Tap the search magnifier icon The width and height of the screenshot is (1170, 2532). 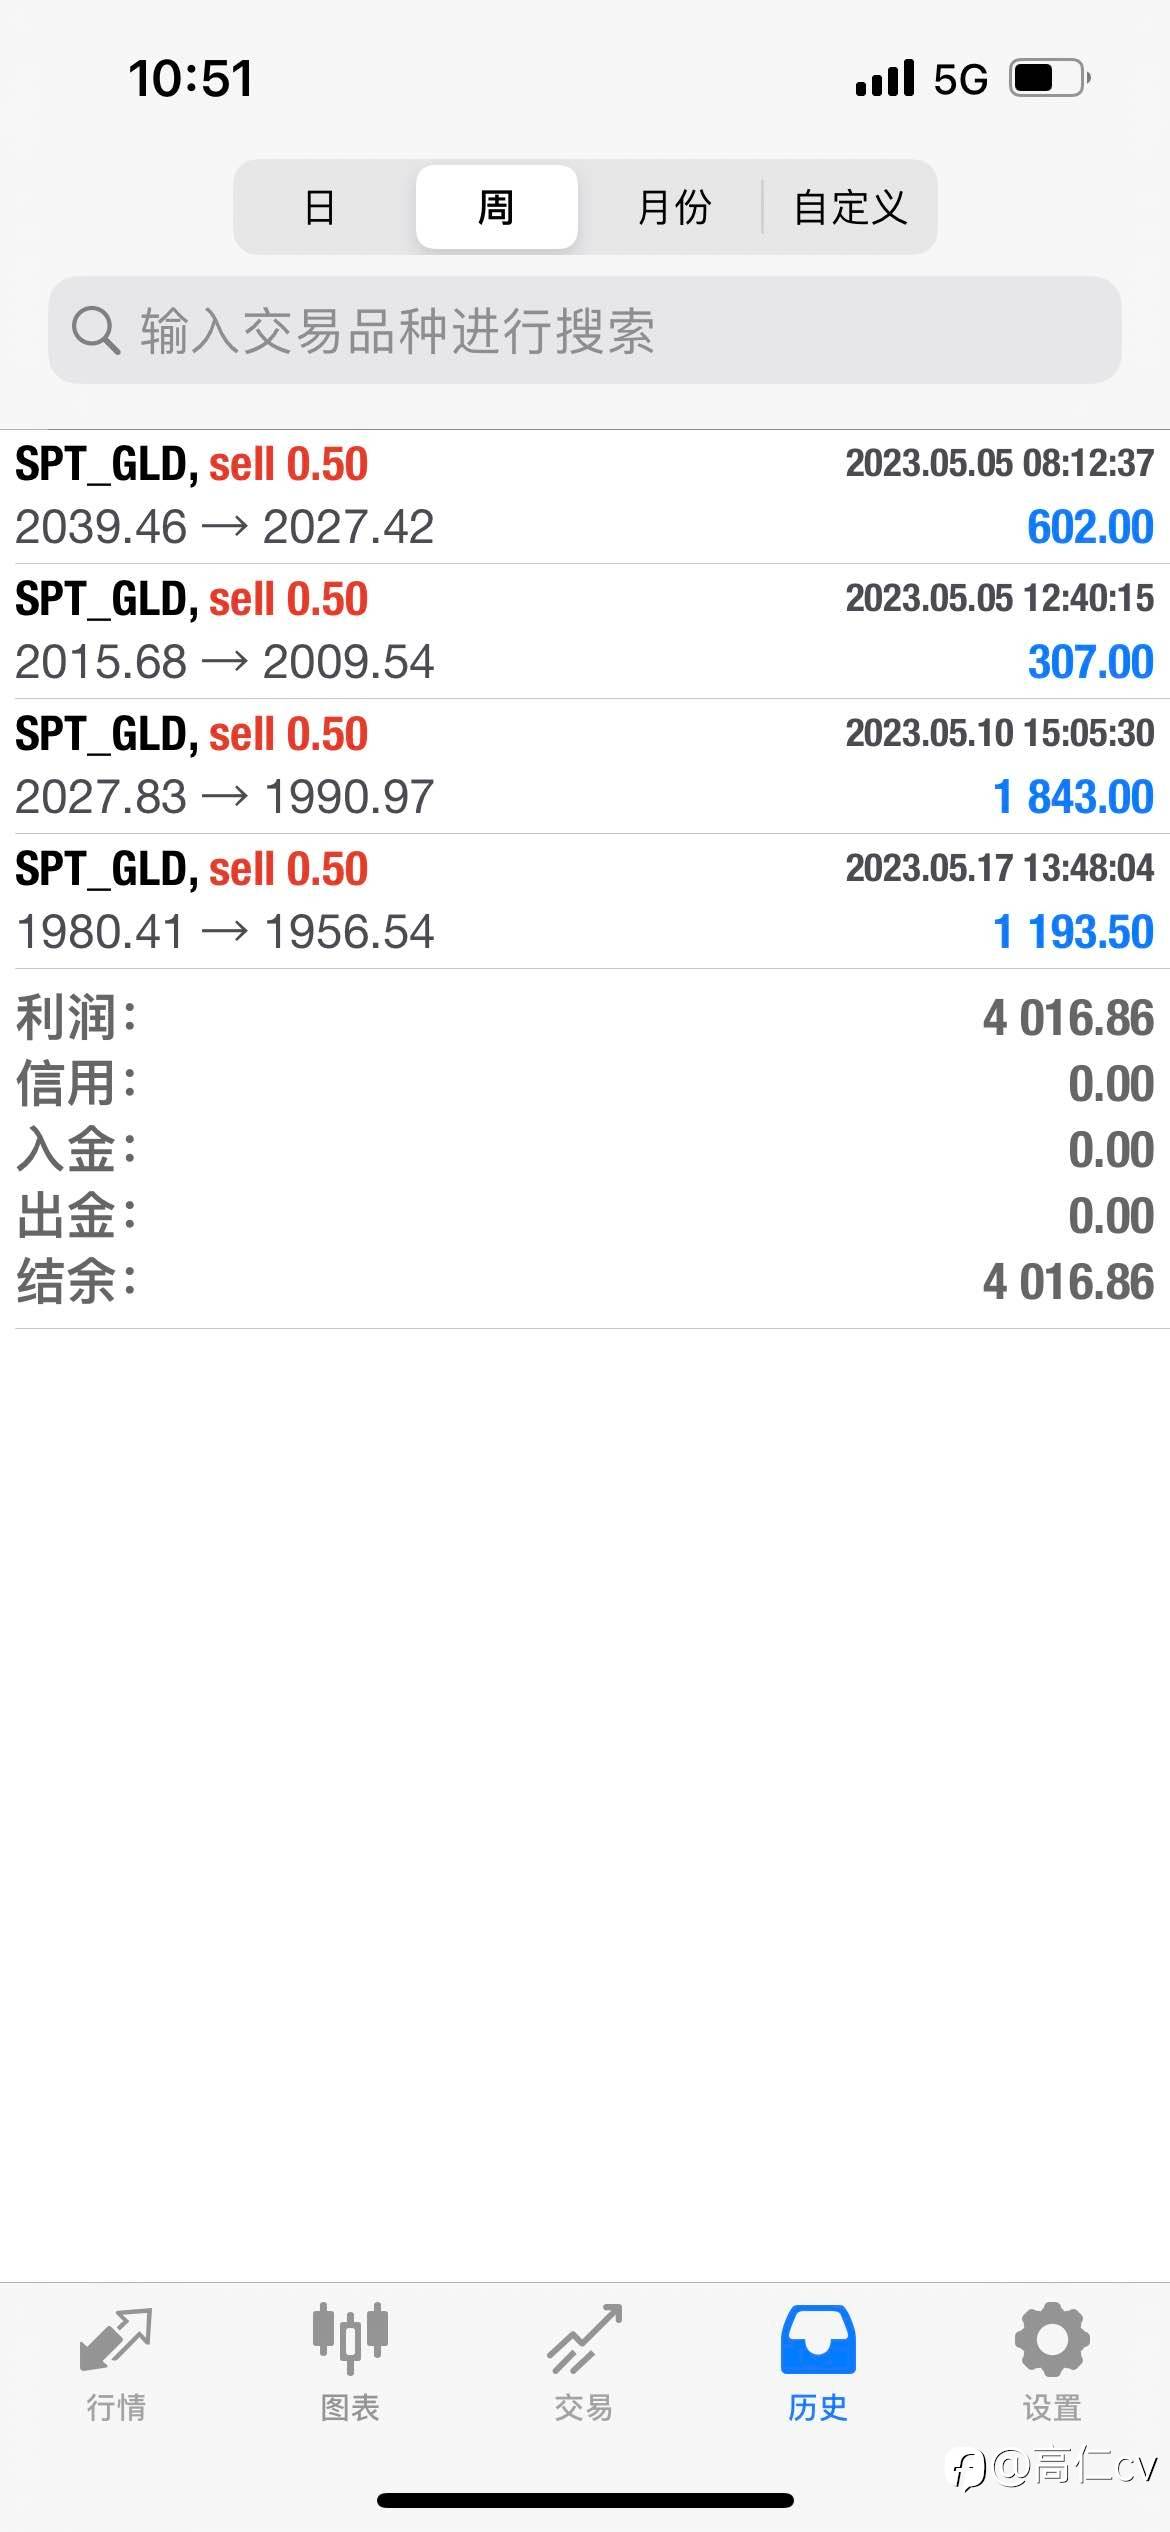pos(96,330)
